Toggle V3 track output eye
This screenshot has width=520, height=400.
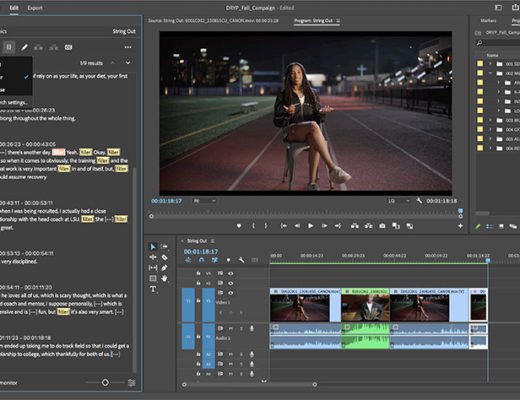click(231, 273)
